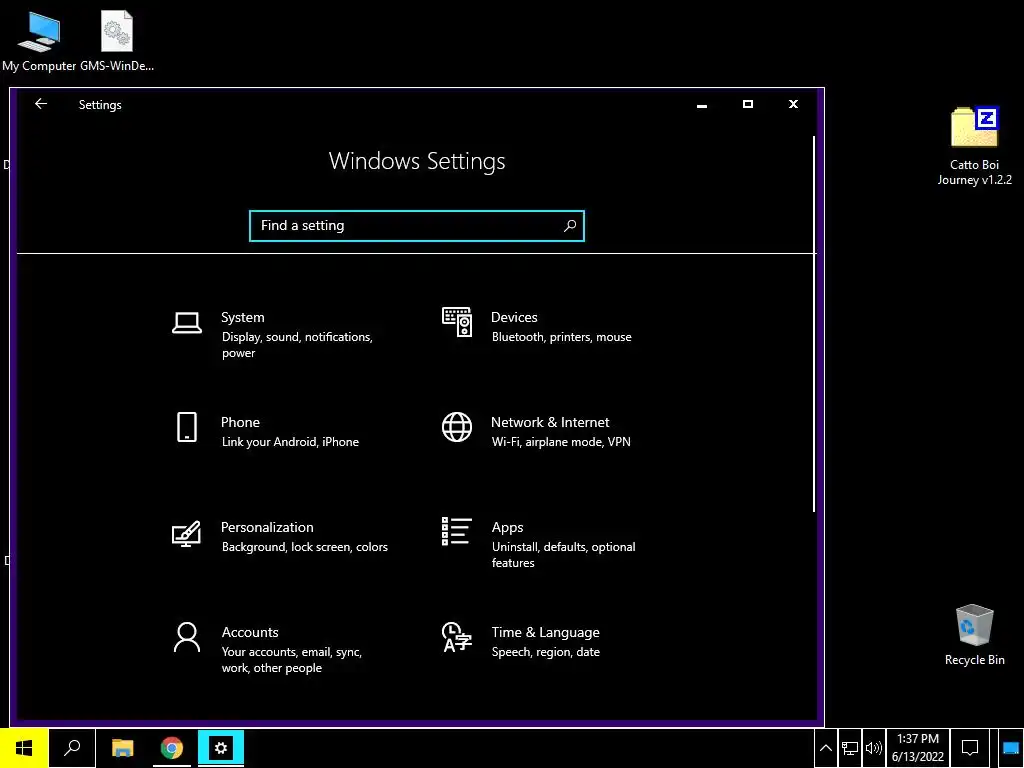Open volume speaker tray icon

point(874,748)
